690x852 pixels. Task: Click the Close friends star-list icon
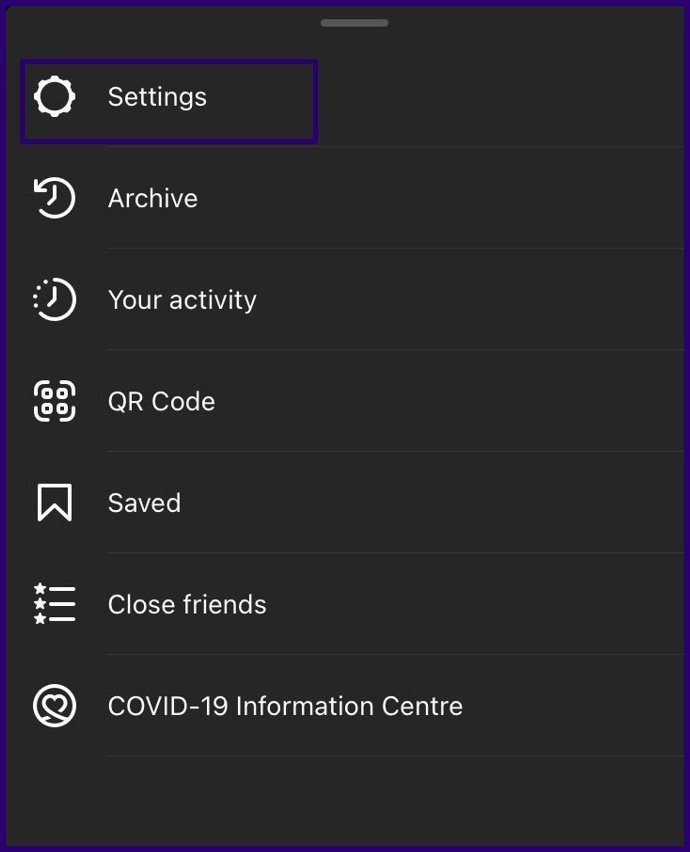[x=54, y=604]
